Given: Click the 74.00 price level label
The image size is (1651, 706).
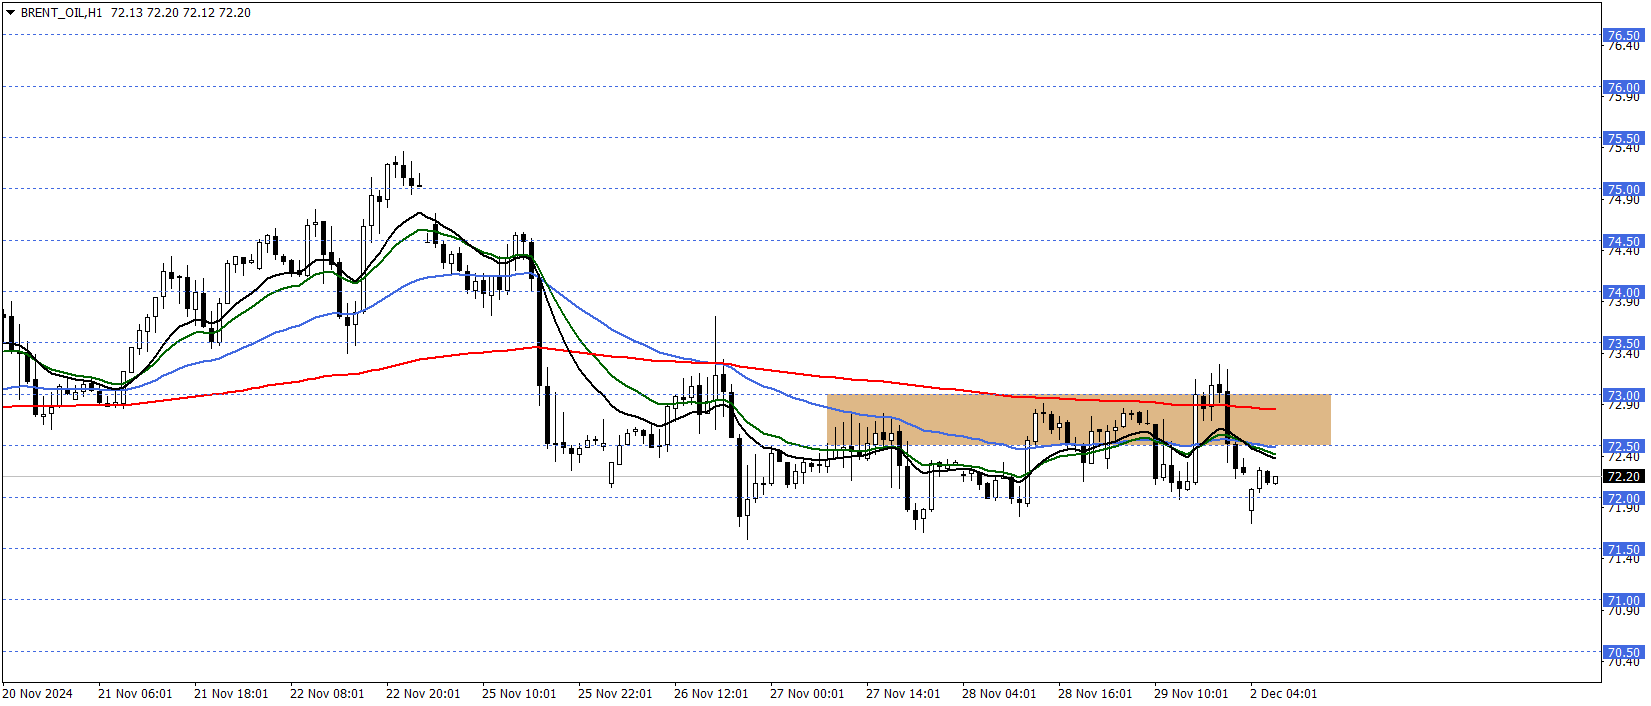Looking at the screenshot, I should tap(1622, 292).
